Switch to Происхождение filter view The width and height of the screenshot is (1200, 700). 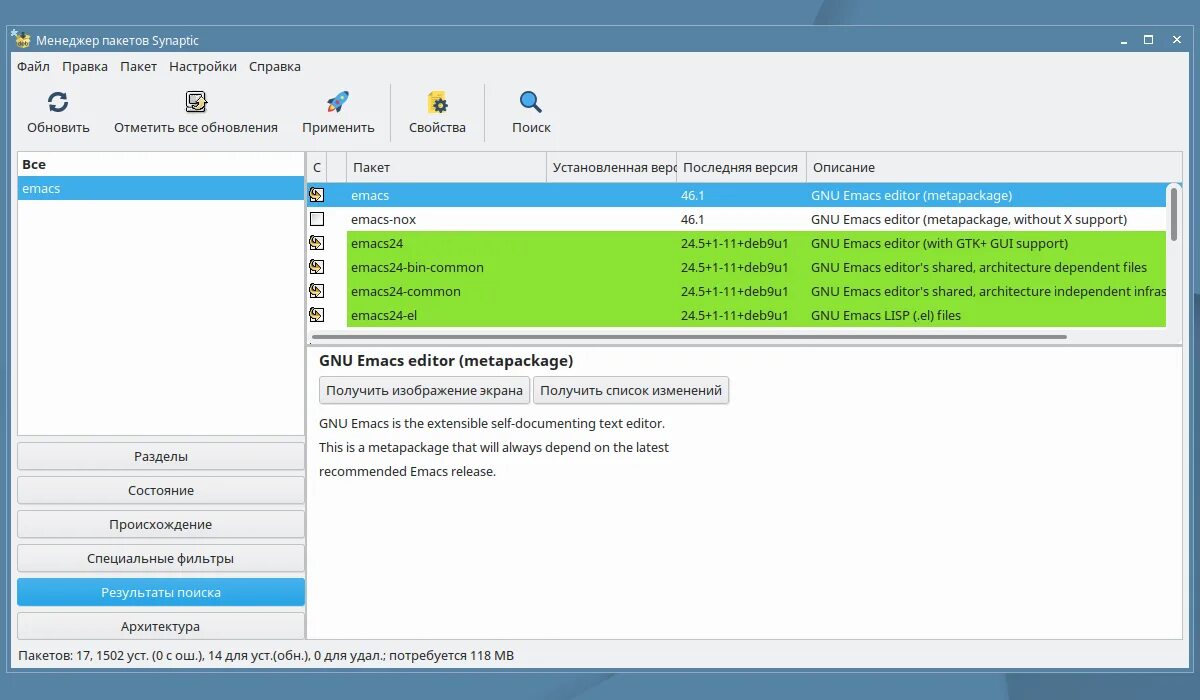tap(161, 524)
